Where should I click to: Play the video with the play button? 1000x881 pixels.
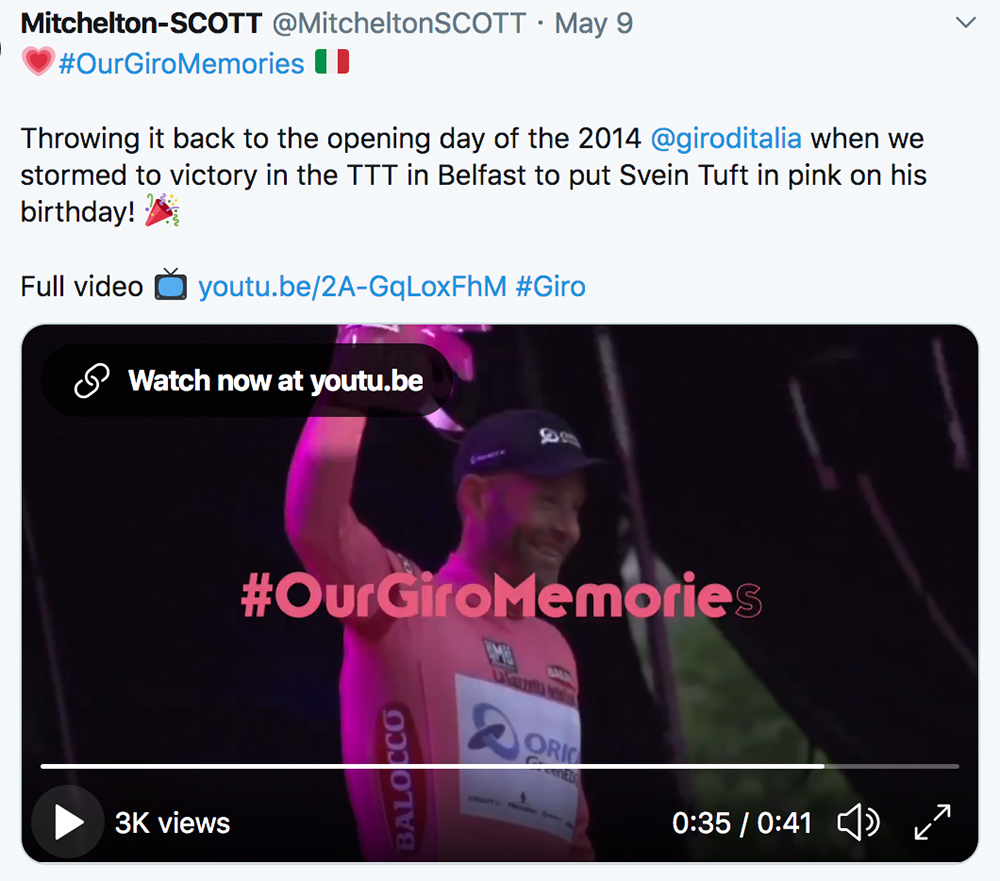click(68, 822)
